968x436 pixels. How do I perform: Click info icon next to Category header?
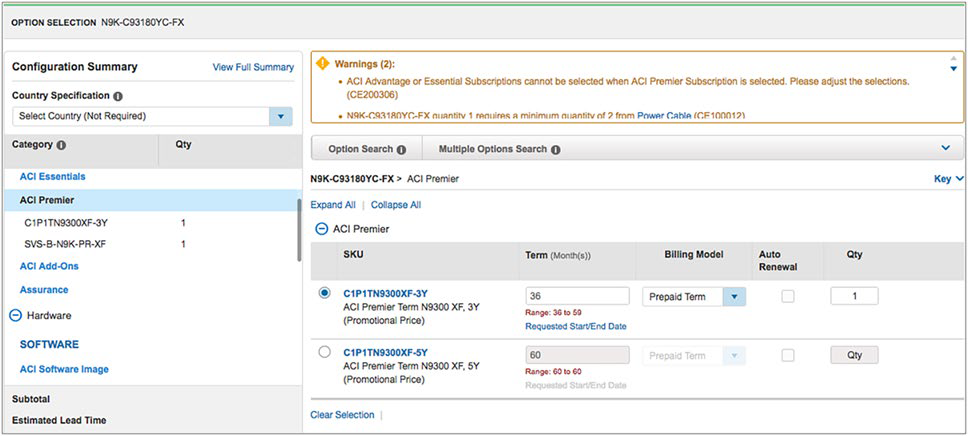(x=61, y=145)
